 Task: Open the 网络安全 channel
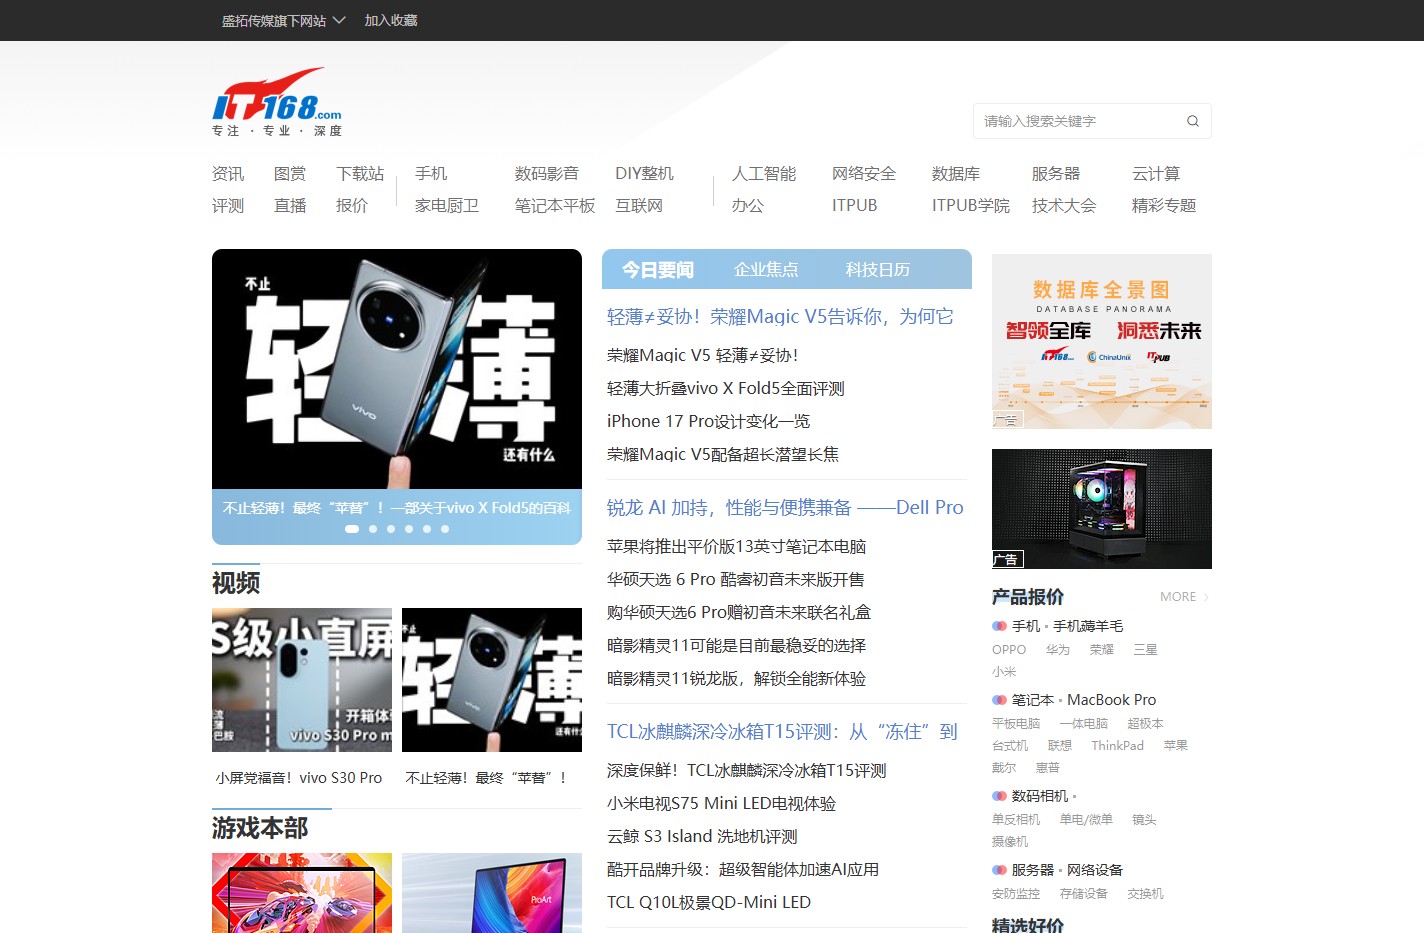[x=864, y=174]
